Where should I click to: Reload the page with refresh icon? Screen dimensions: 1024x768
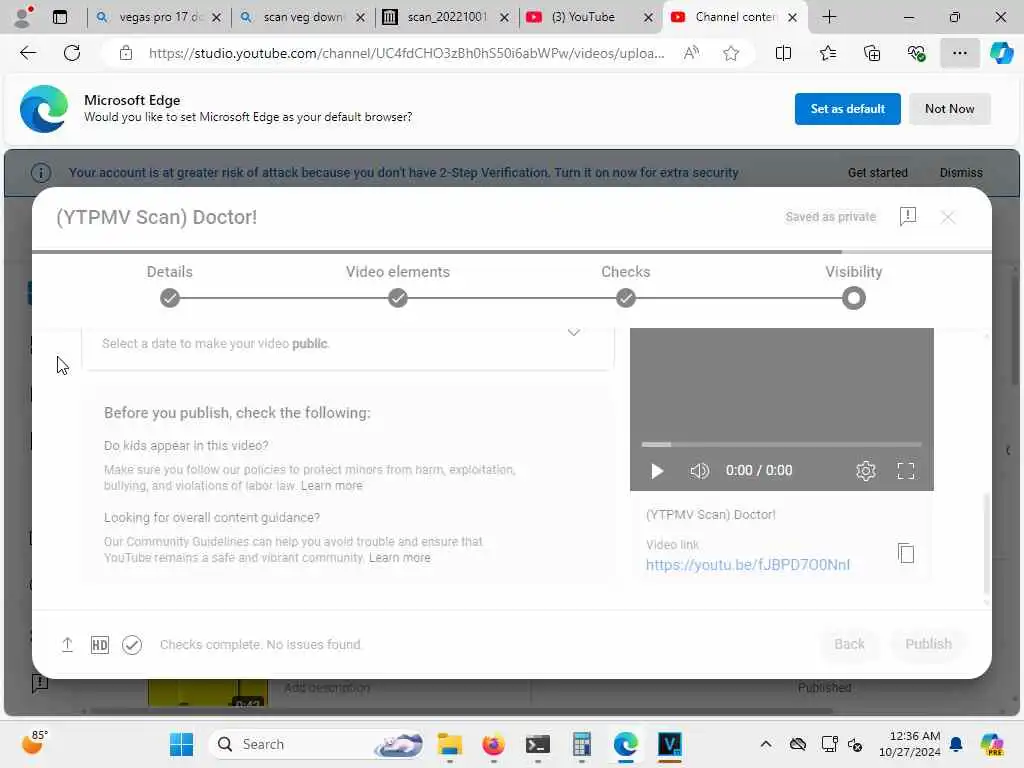click(72, 53)
